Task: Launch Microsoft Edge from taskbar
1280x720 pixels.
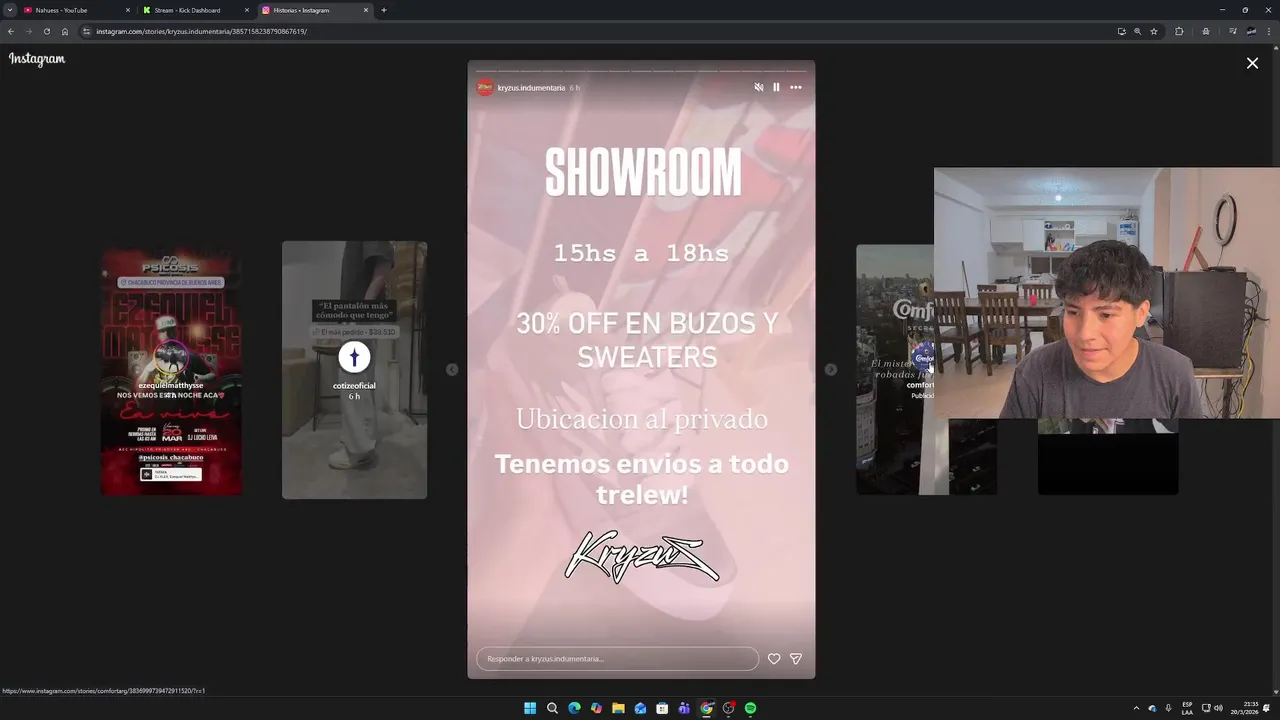Action: (x=574, y=708)
